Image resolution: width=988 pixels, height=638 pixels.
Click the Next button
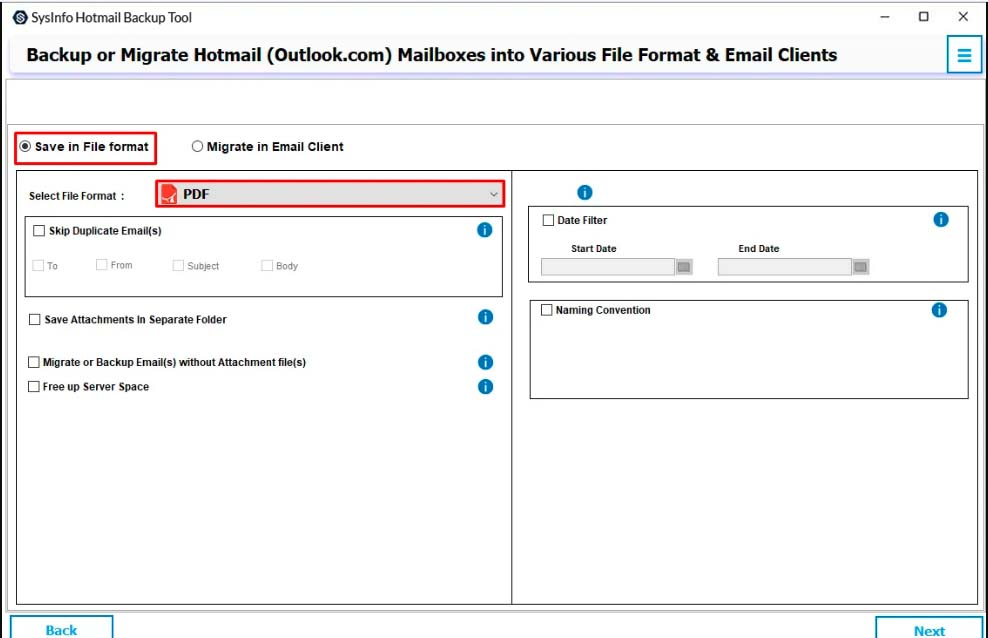929,627
